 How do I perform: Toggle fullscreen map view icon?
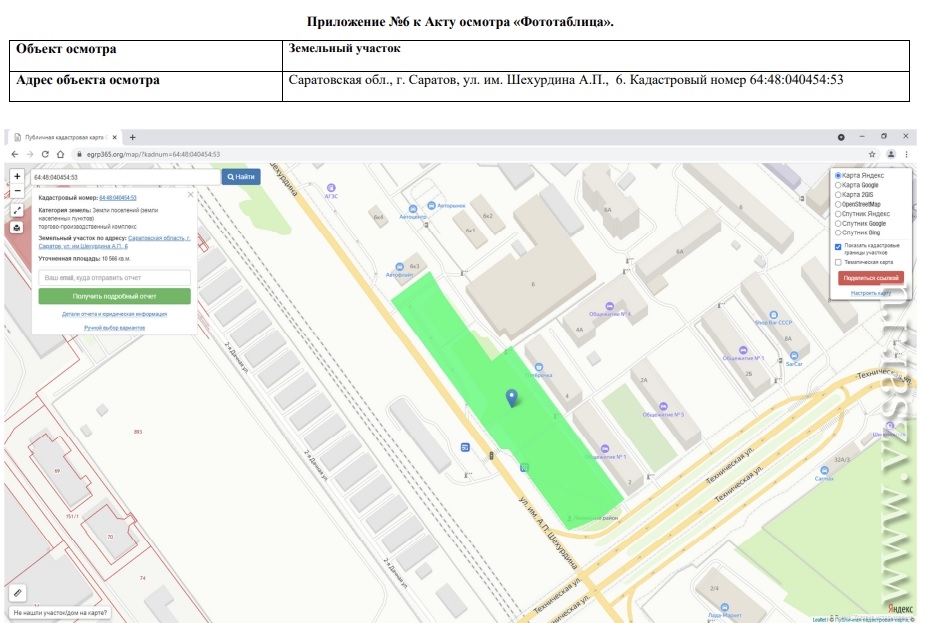(x=17, y=210)
